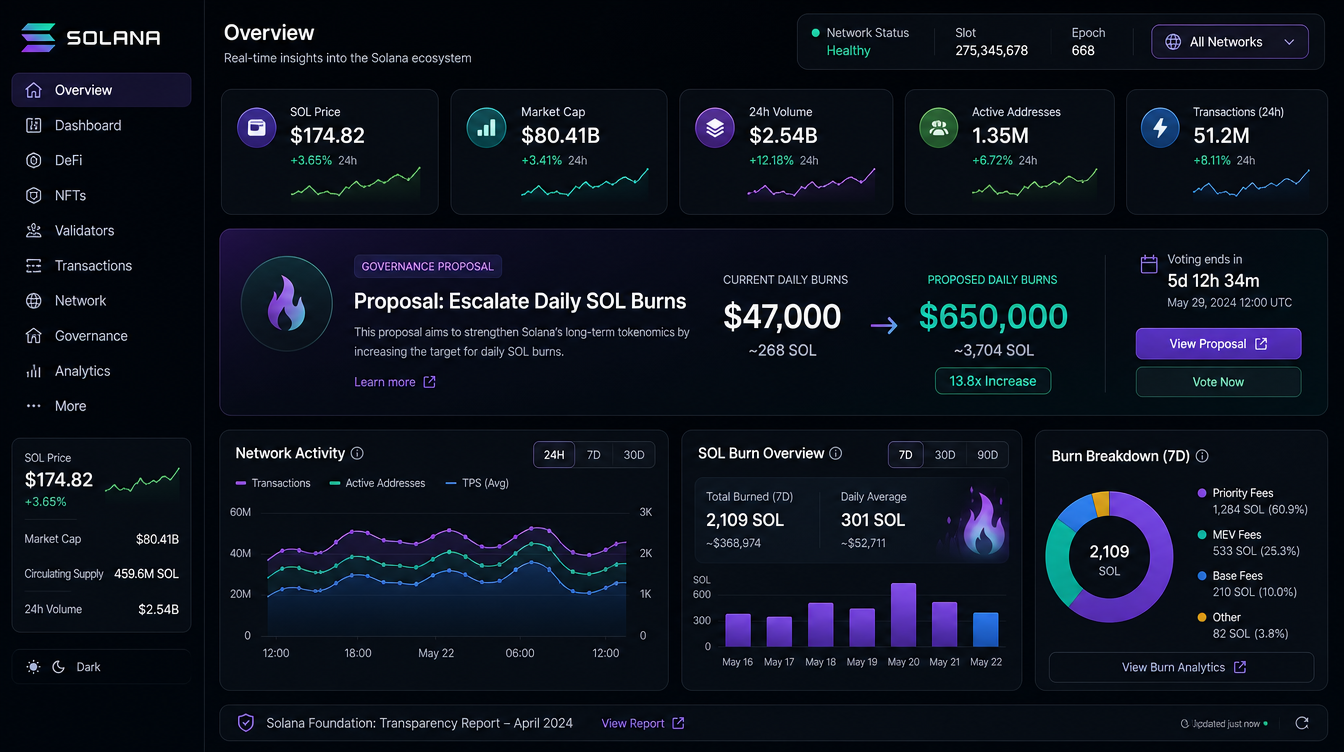
Task: Click the refresh icon in footer bar
Action: pos(1301,723)
